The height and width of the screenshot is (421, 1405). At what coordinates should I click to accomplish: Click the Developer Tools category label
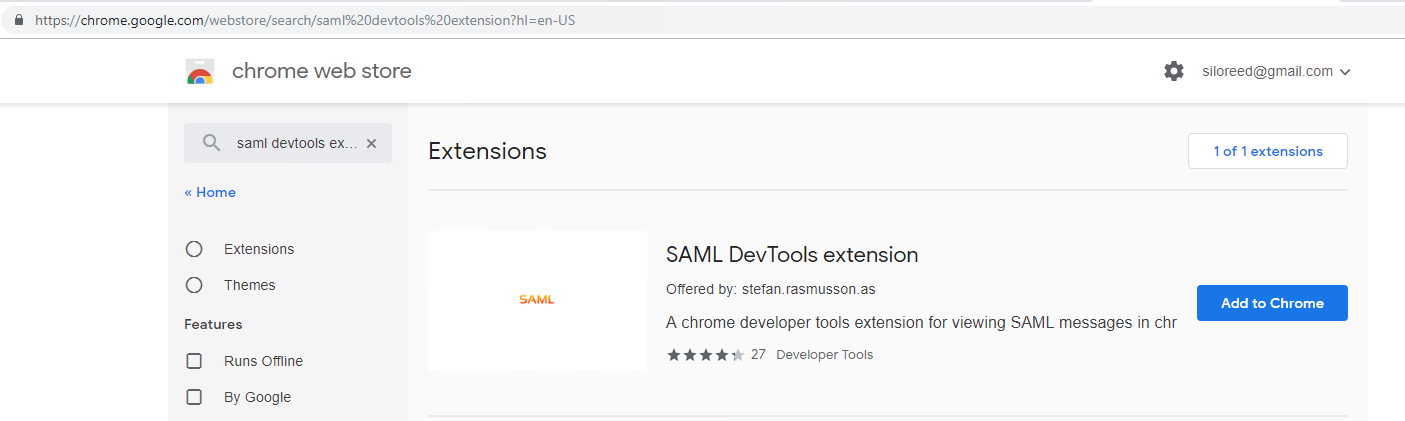[x=824, y=354]
